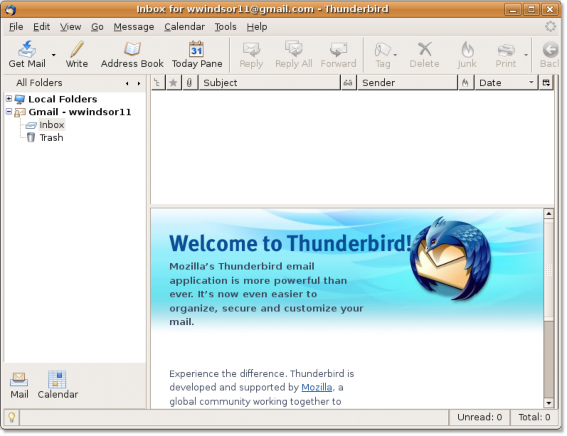567x436 pixels.
Task: Click the Get Mail toolbar icon
Action: coord(27,54)
